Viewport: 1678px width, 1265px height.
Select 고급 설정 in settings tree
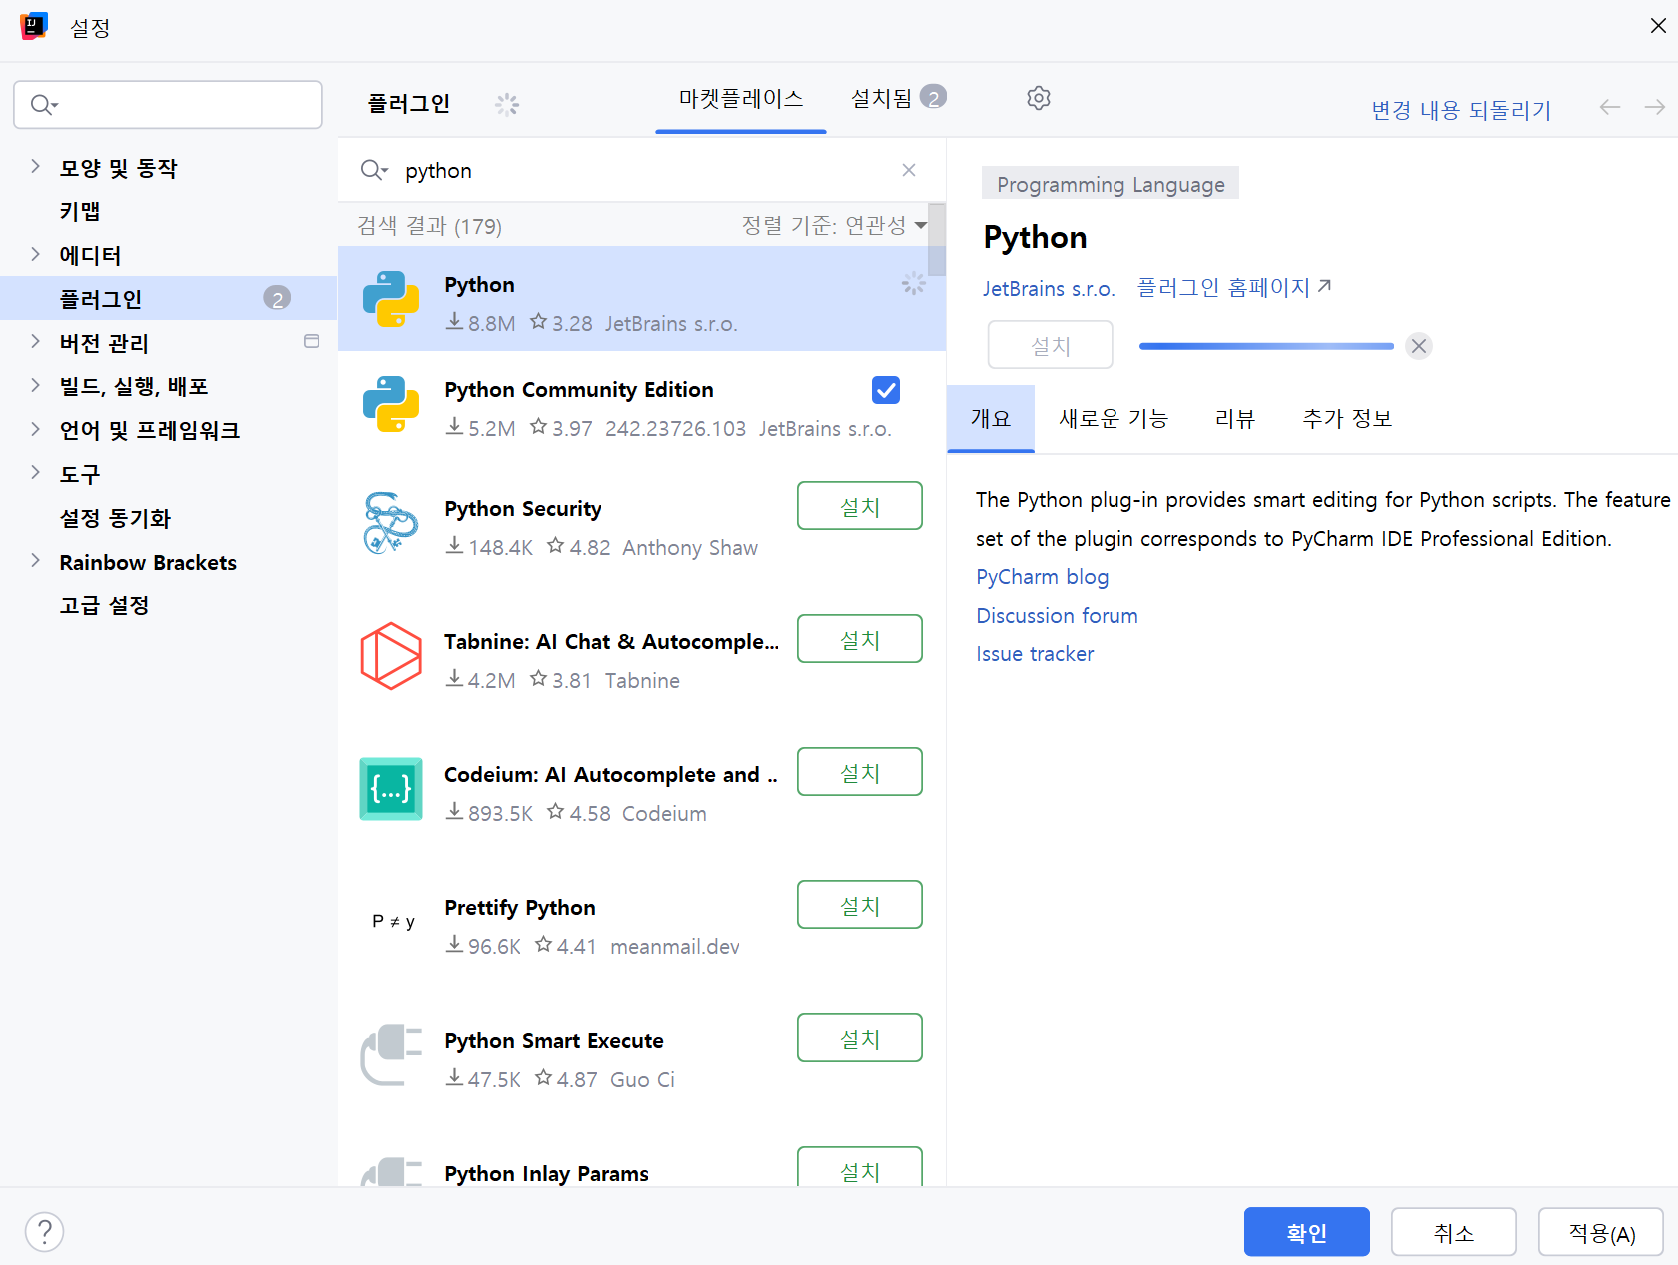(104, 605)
